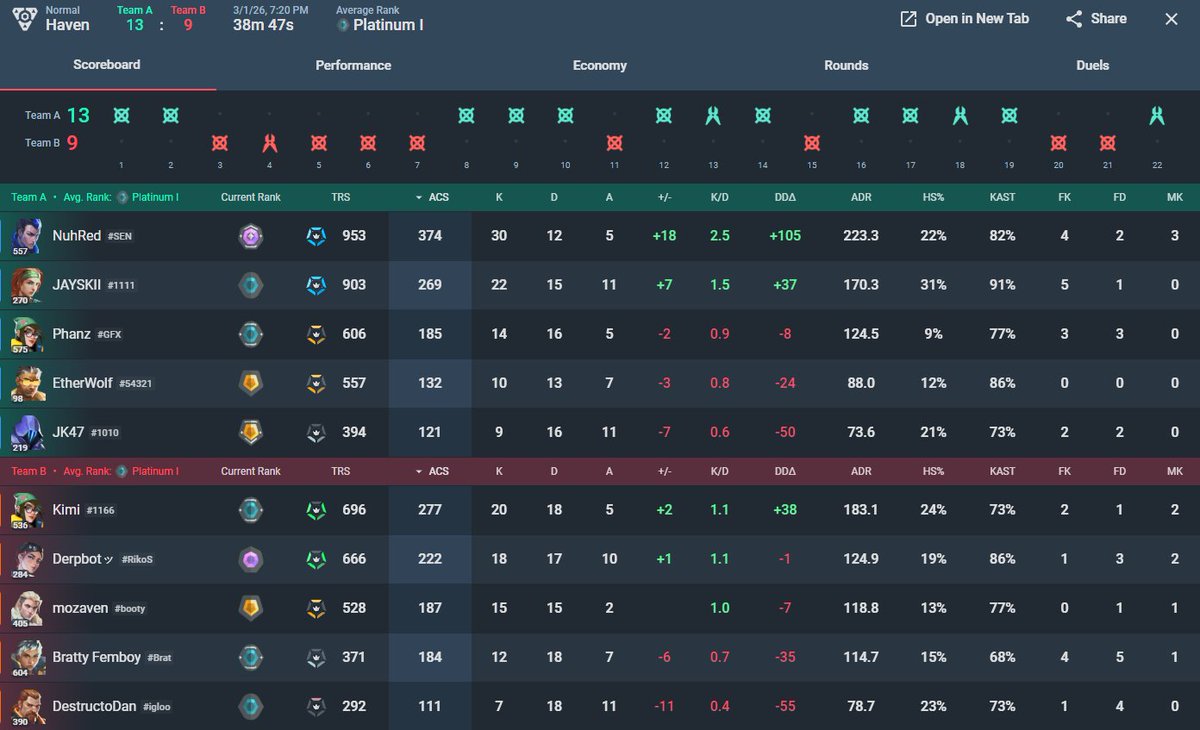The image size is (1200, 730).
Task: Open JAYSKII player profile link
Action: pyautogui.click(x=79, y=285)
